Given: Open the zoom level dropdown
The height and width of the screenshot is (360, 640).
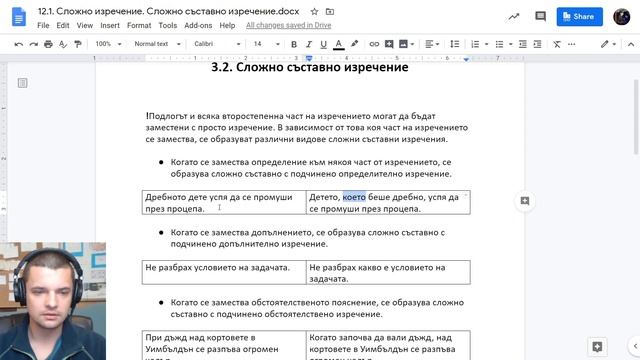Looking at the screenshot, I should click(x=108, y=44).
